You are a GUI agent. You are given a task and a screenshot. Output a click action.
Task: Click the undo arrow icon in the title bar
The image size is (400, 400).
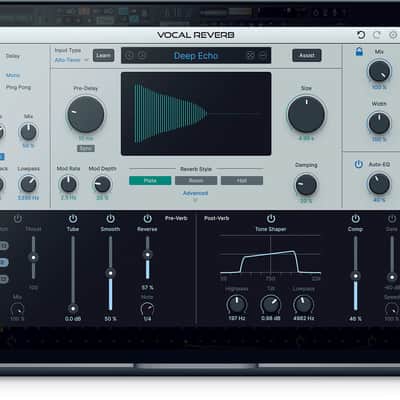pyautogui.click(x=361, y=35)
